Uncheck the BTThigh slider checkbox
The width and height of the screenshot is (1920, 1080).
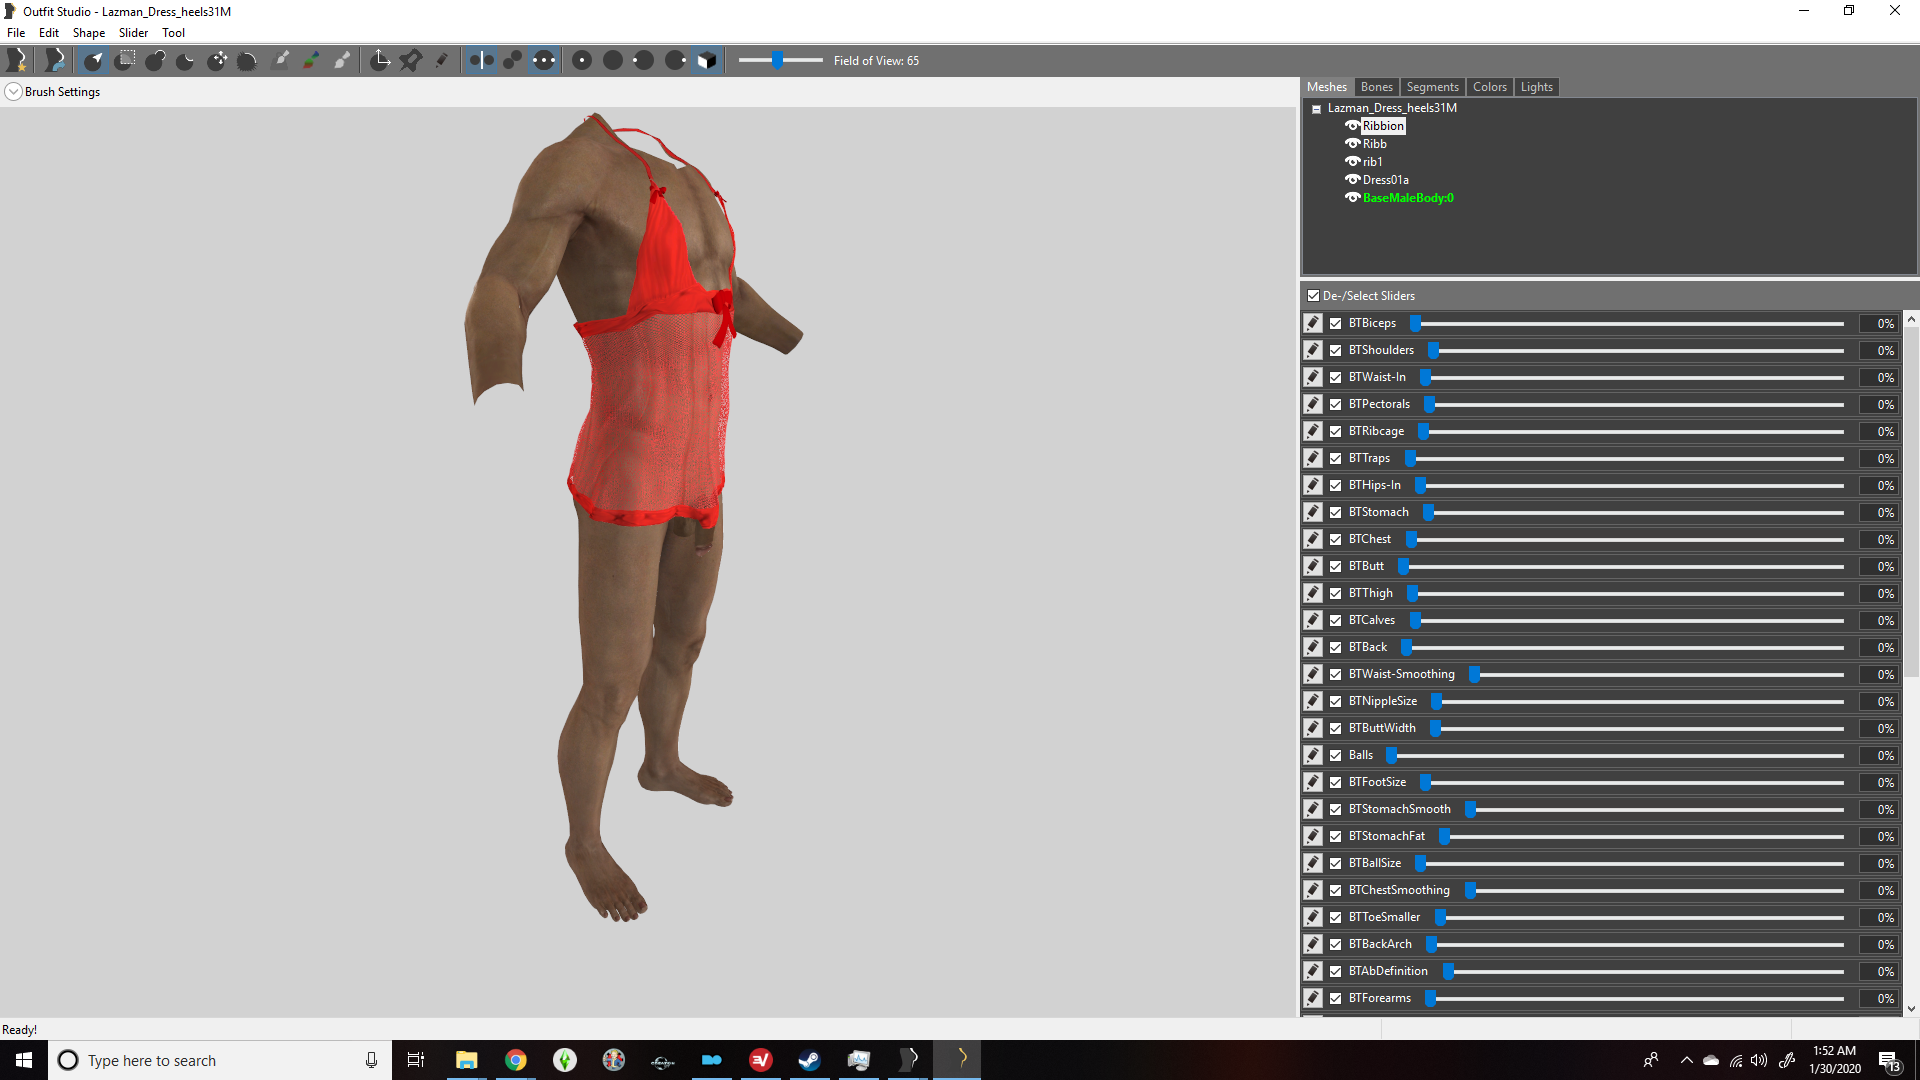point(1335,593)
